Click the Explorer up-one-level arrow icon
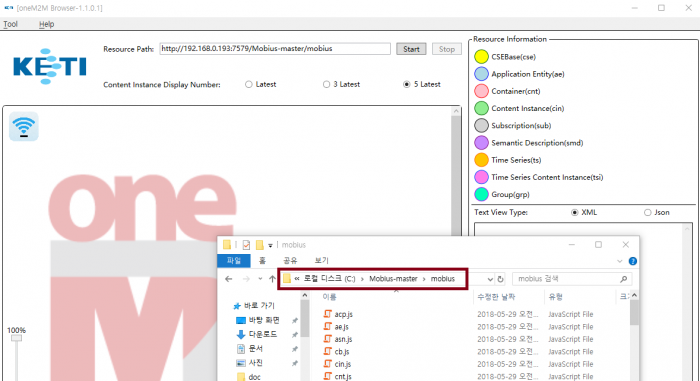 point(272,279)
